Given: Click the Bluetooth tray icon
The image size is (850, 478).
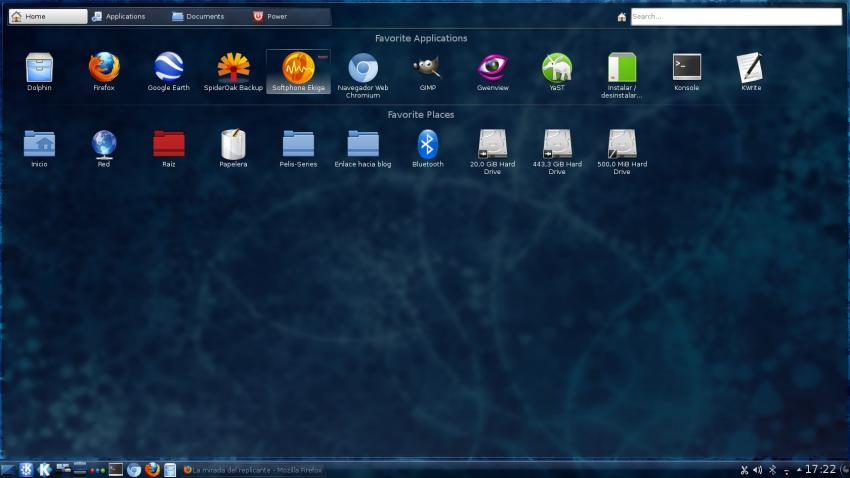Looking at the screenshot, I should [x=772, y=470].
